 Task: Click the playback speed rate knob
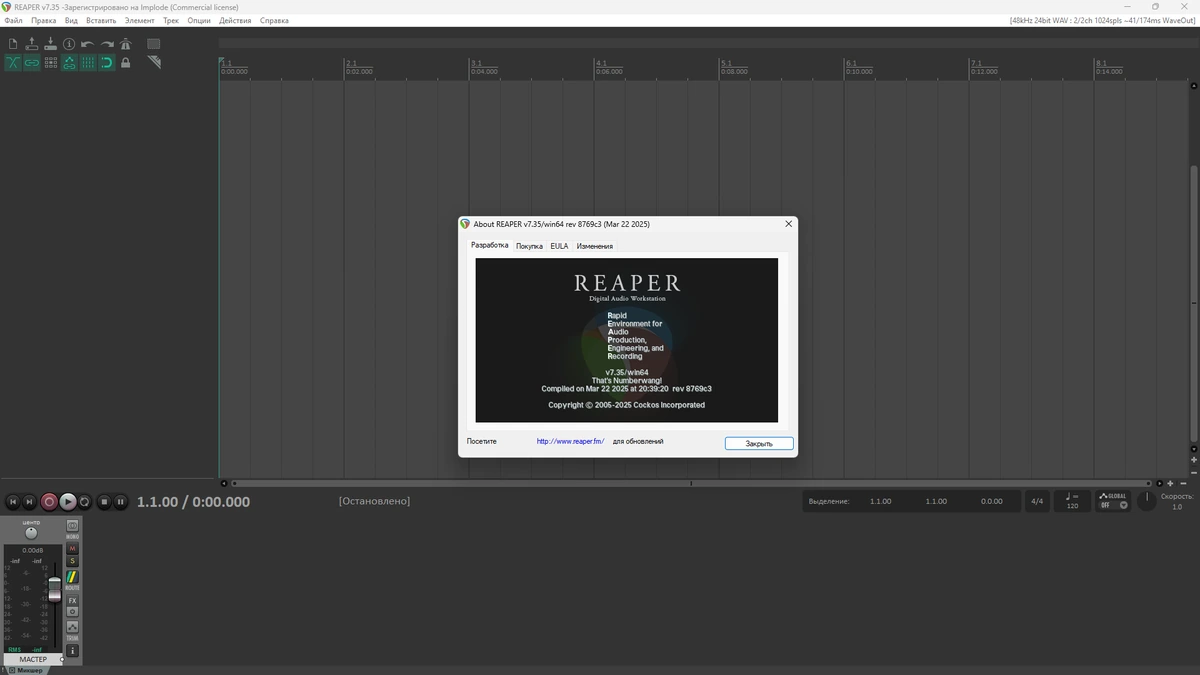coord(1147,501)
